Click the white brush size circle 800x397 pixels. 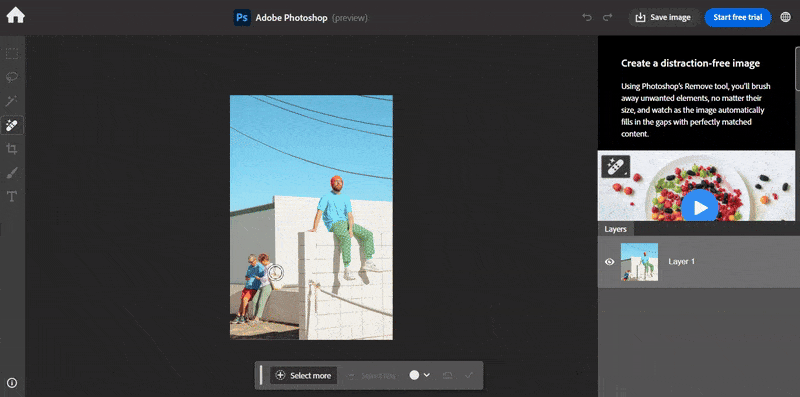pyautogui.click(x=414, y=375)
